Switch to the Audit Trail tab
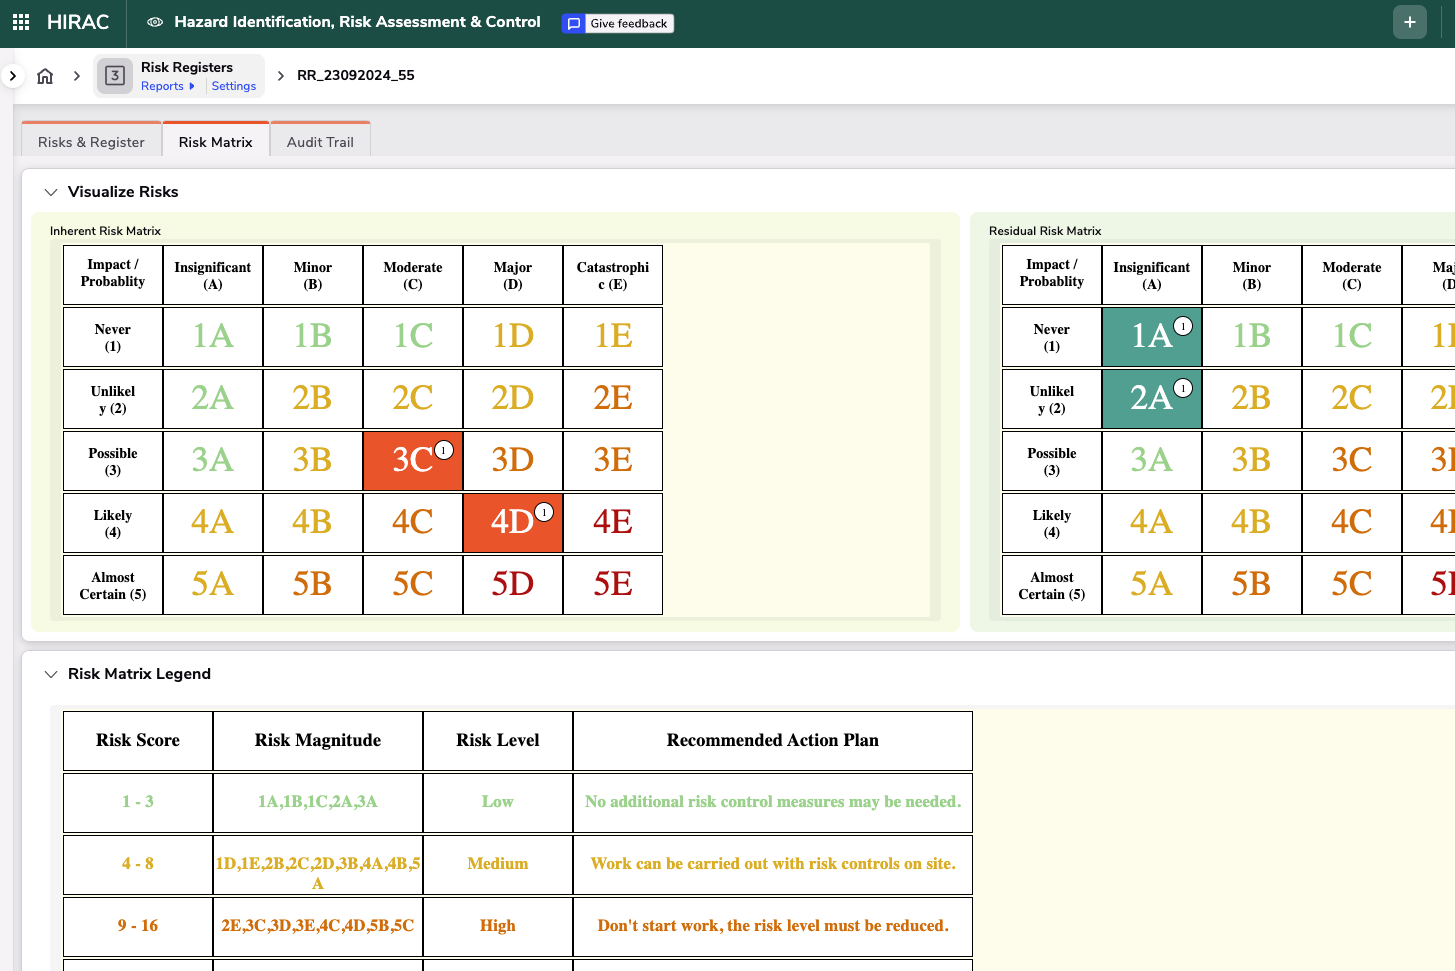Image resolution: width=1455 pixels, height=971 pixels. point(320,141)
